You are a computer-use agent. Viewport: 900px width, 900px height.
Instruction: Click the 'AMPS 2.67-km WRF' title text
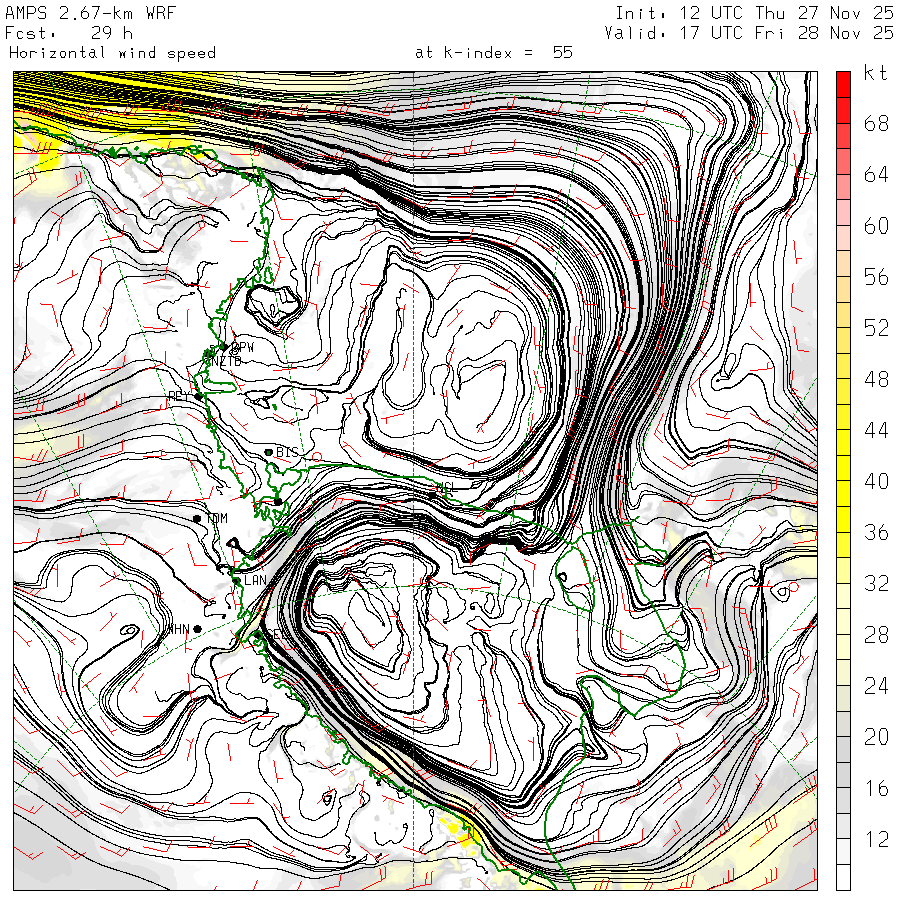[90, 13]
